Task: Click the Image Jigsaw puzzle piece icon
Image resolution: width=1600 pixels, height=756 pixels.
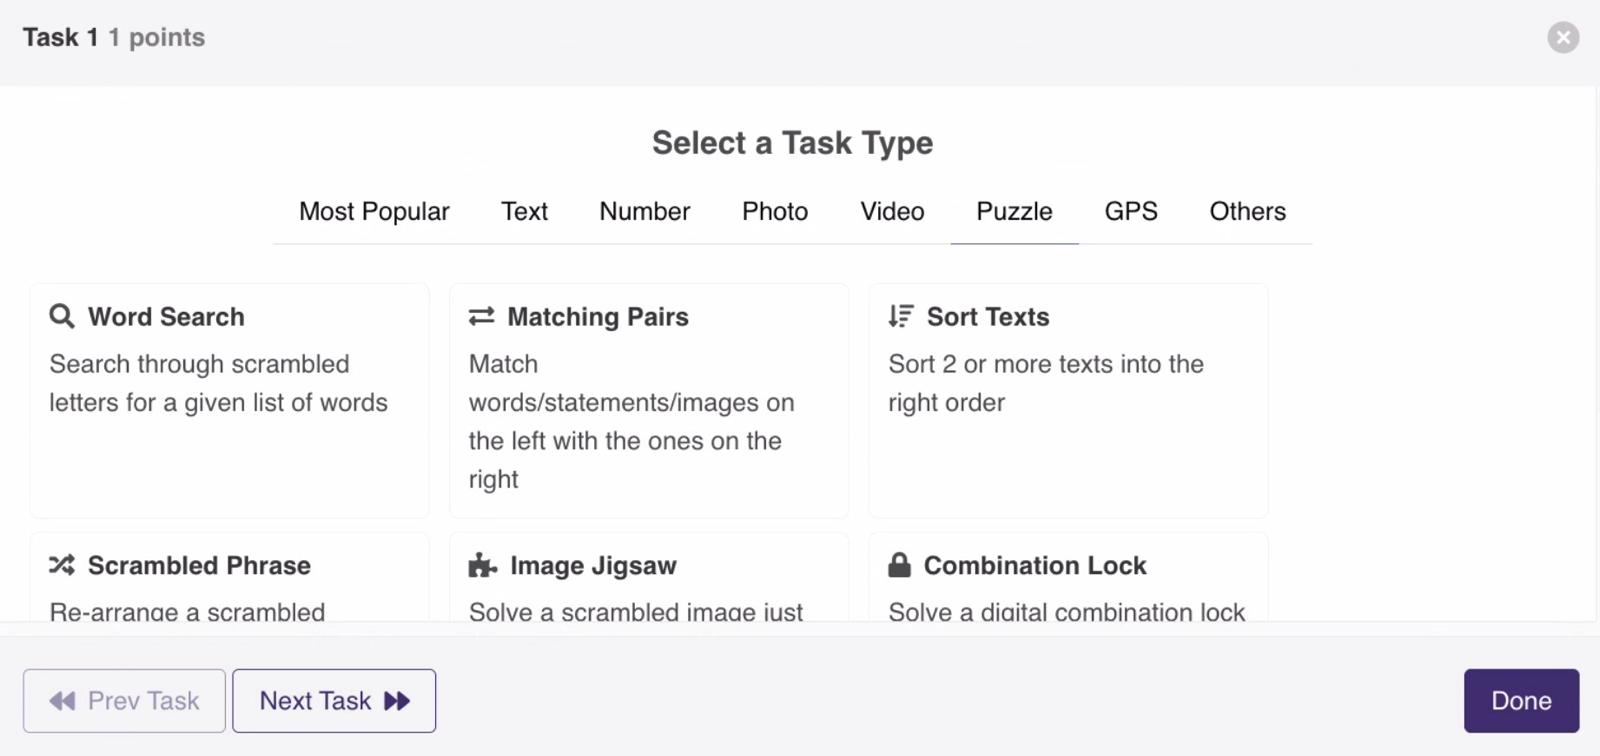Action: point(483,565)
